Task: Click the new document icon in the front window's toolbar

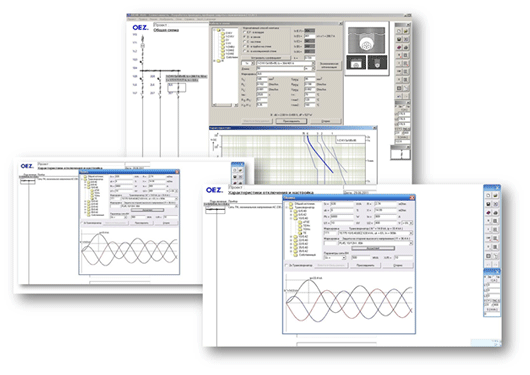Action: pos(488,195)
